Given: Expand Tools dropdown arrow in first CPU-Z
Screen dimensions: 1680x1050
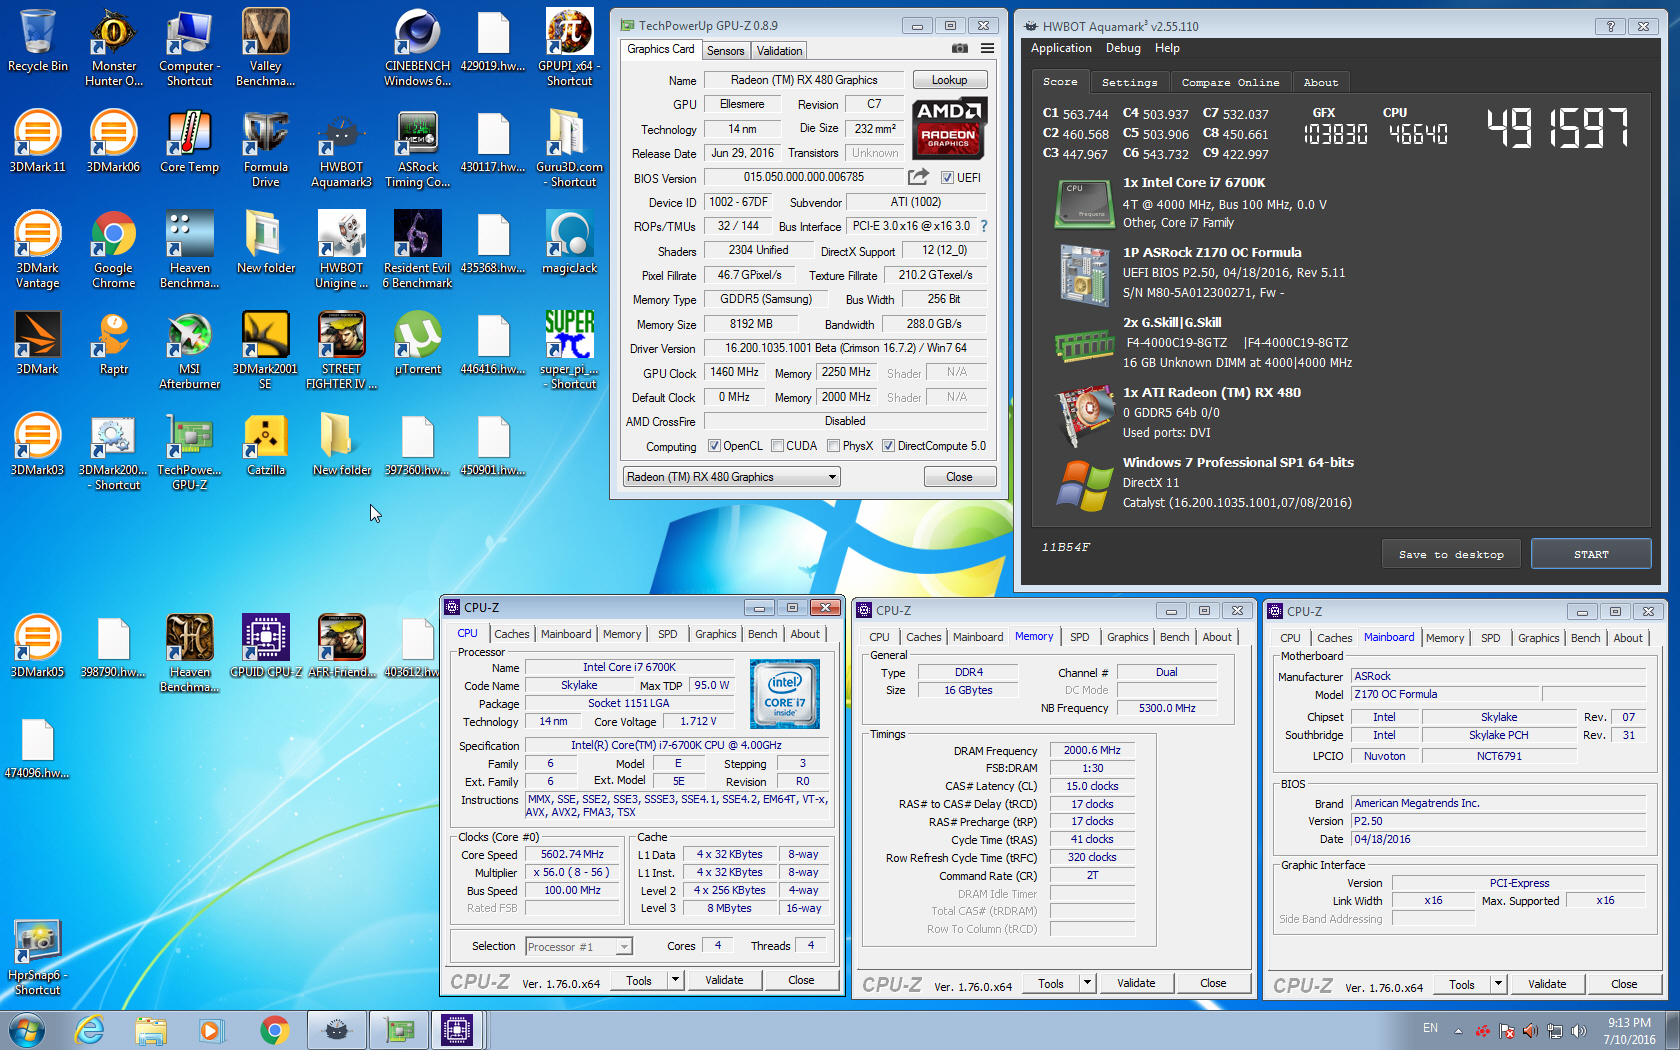Looking at the screenshot, I should click(x=676, y=980).
